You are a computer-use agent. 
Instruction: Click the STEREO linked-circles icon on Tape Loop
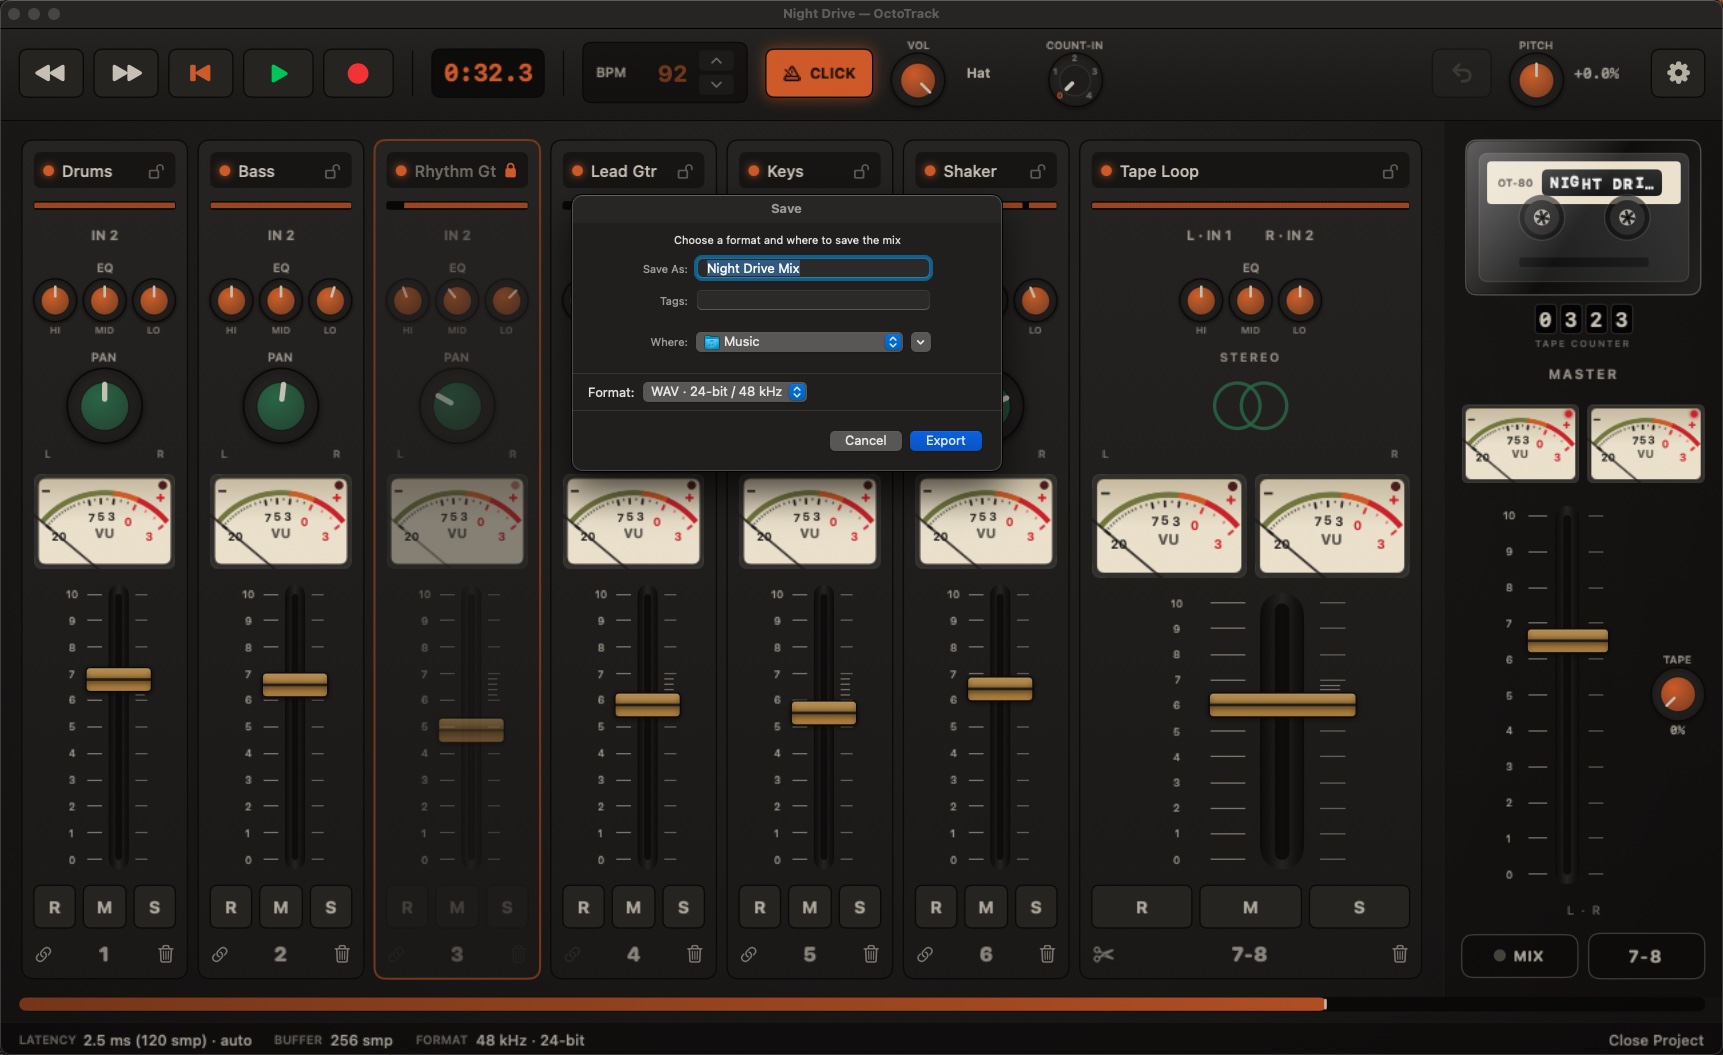[1250, 406]
